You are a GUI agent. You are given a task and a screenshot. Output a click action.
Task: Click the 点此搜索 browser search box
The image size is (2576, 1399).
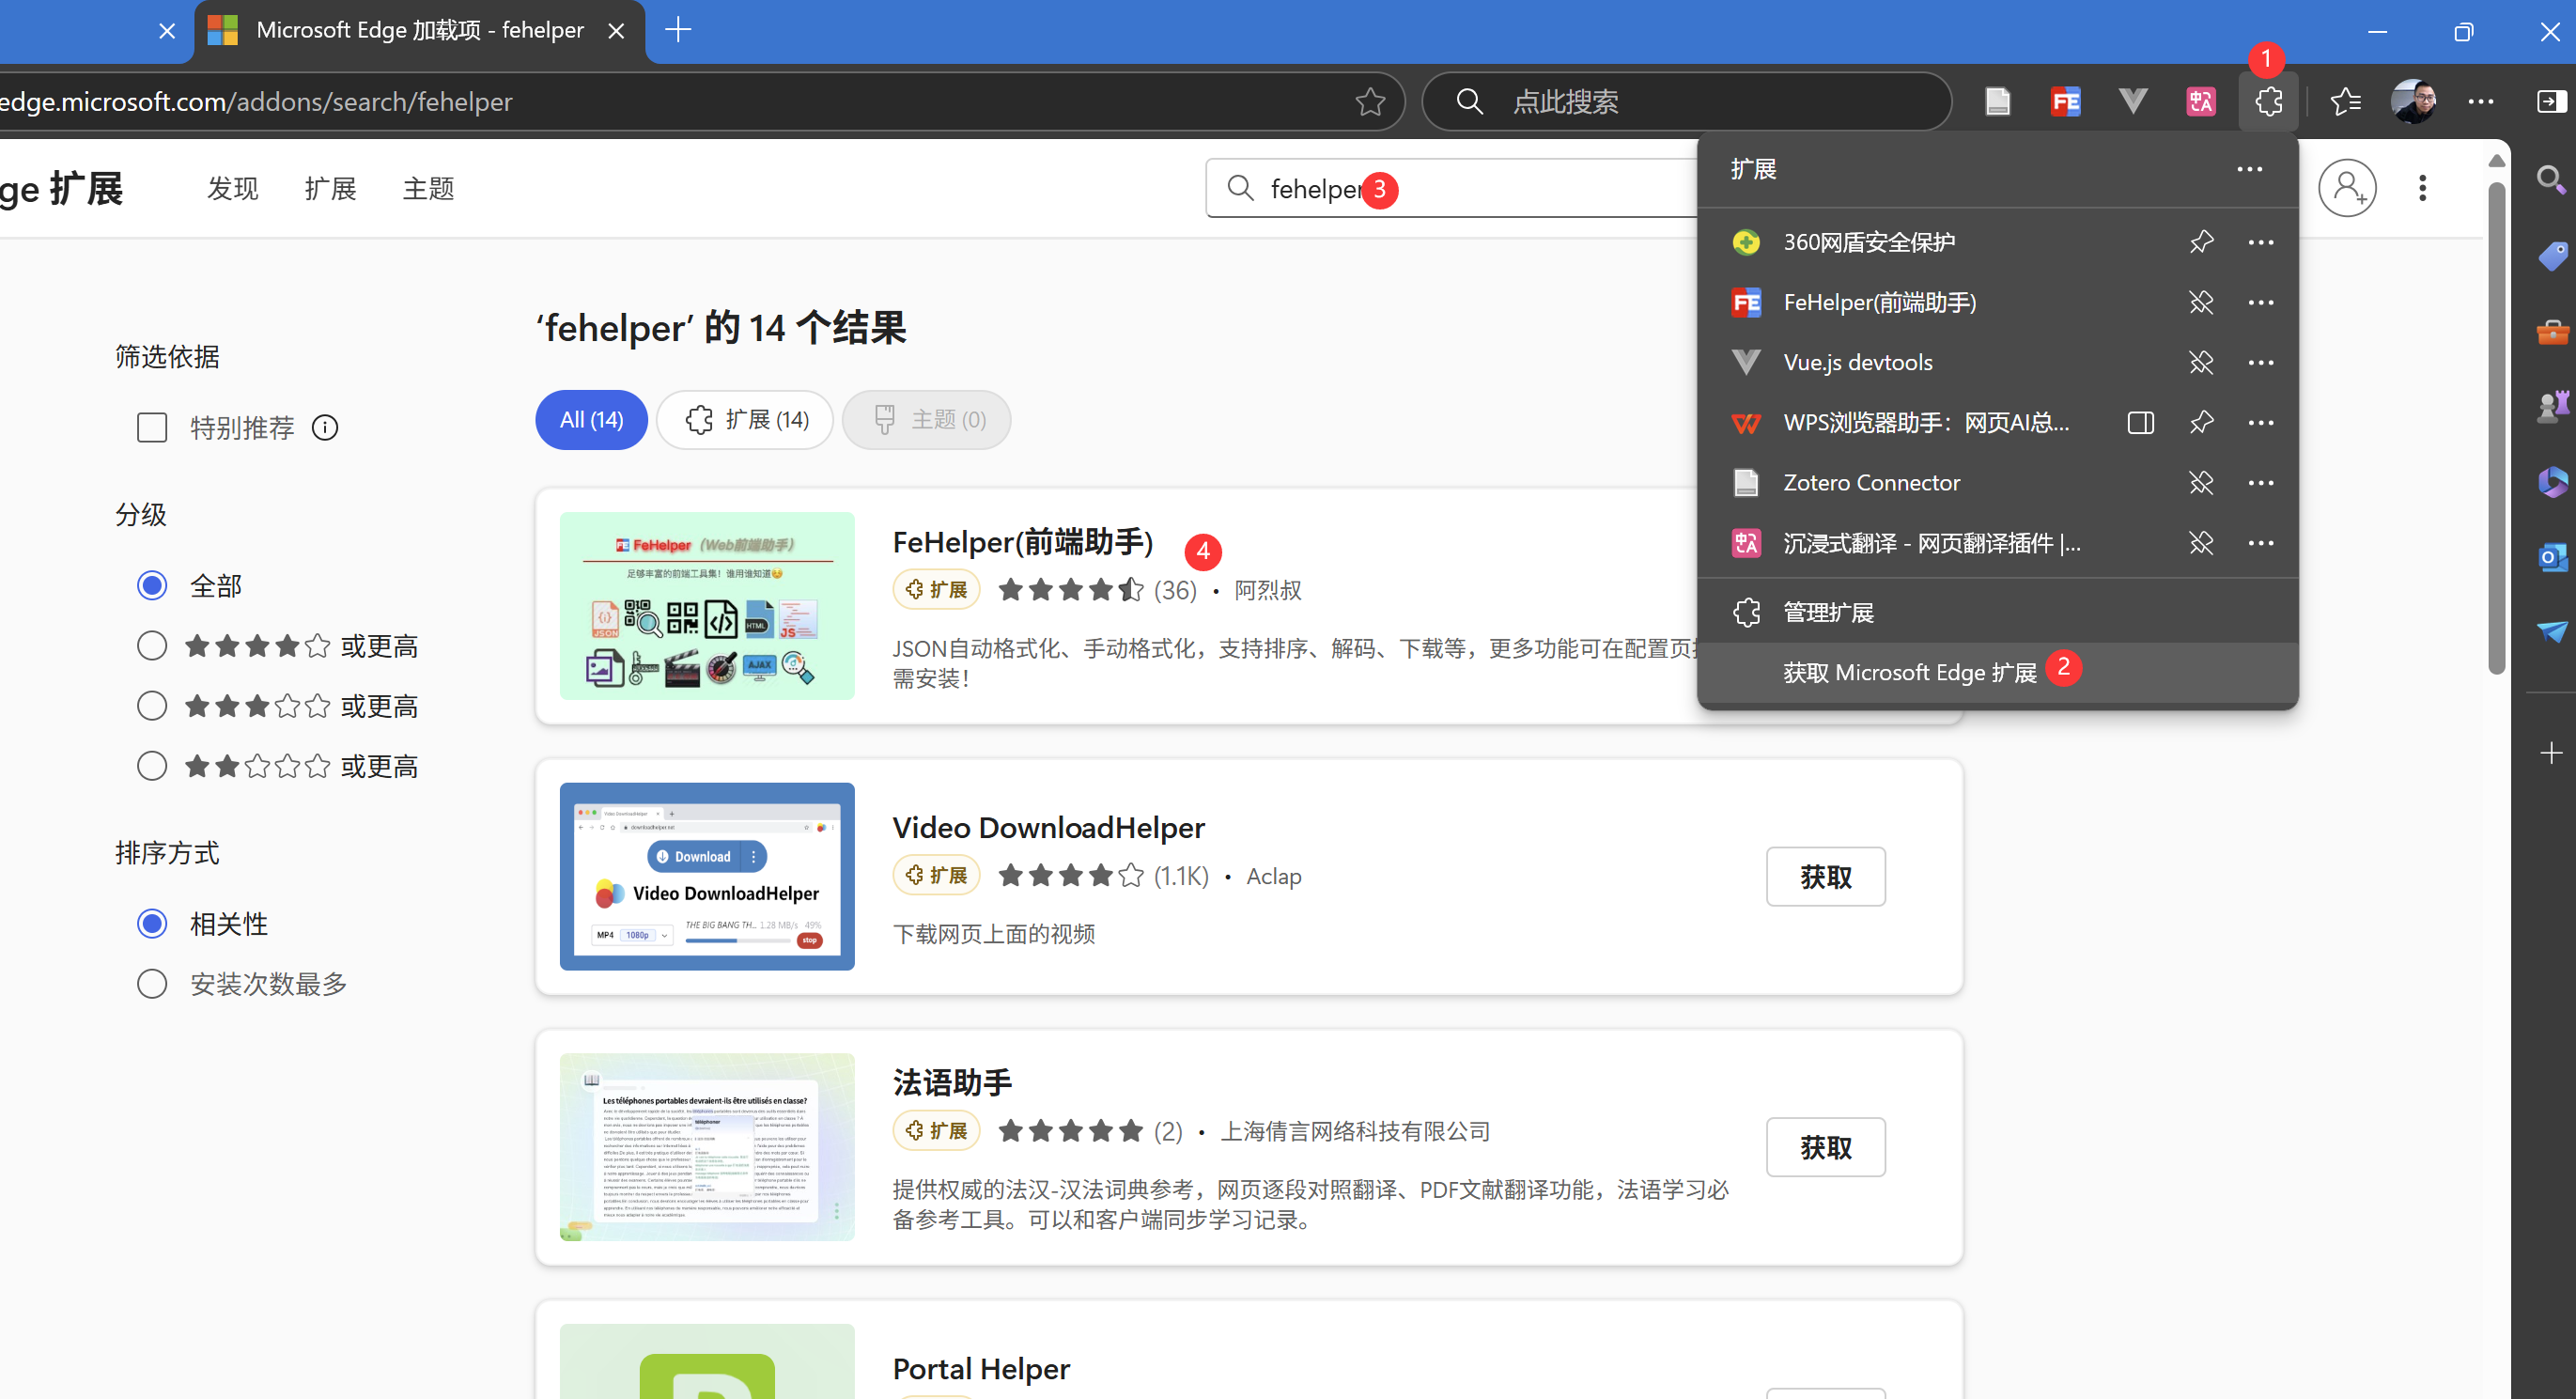coord(1686,101)
